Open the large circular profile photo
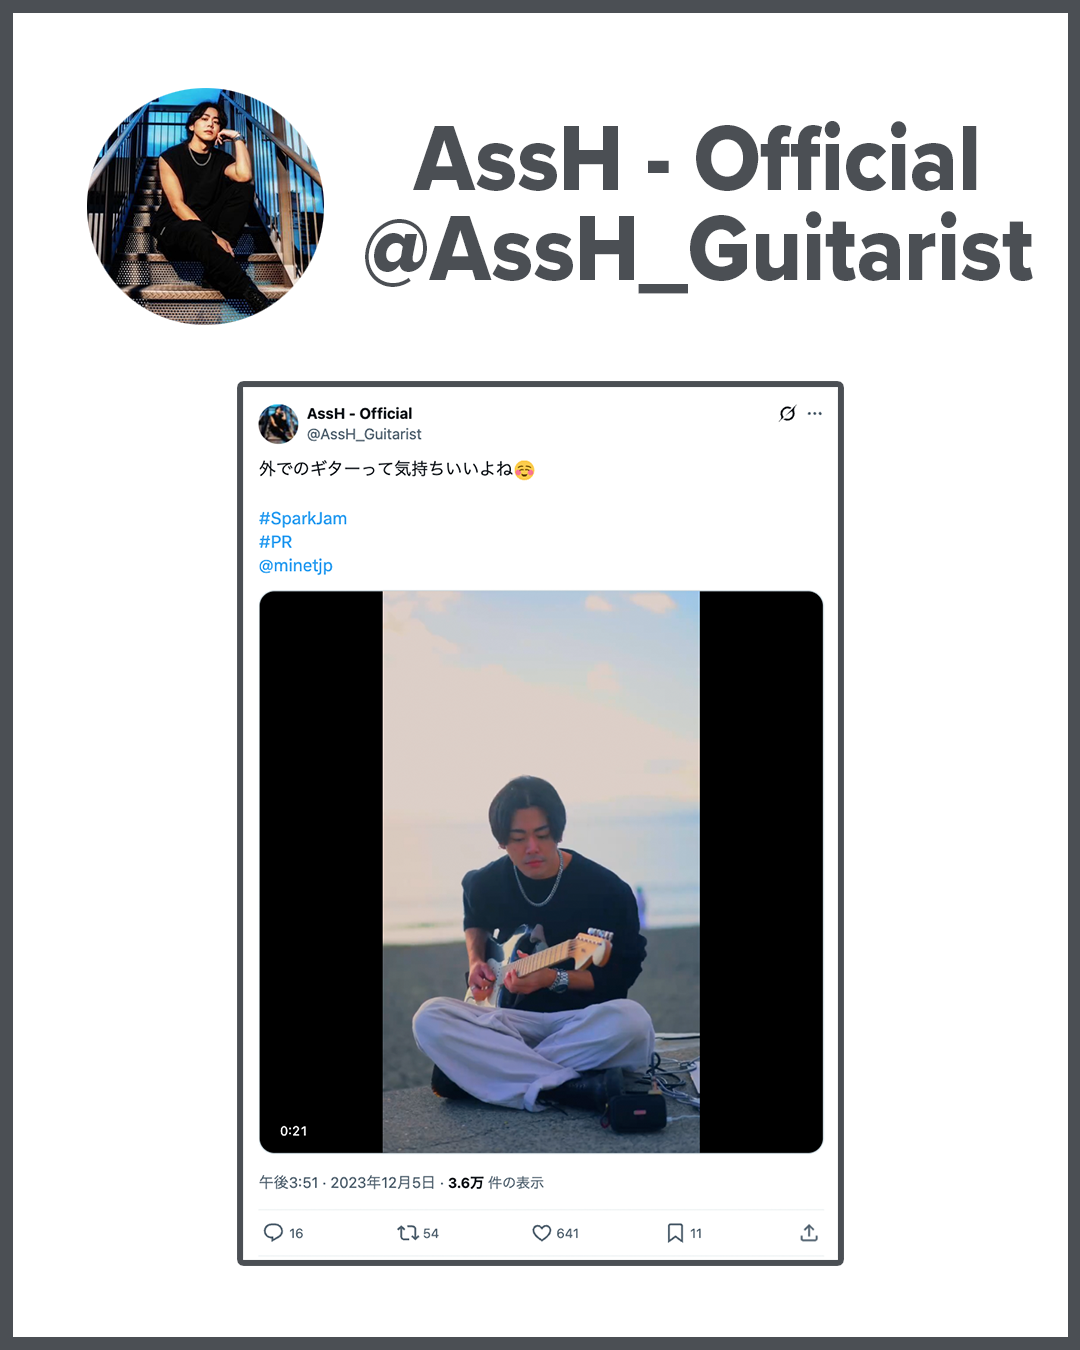 [205, 206]
